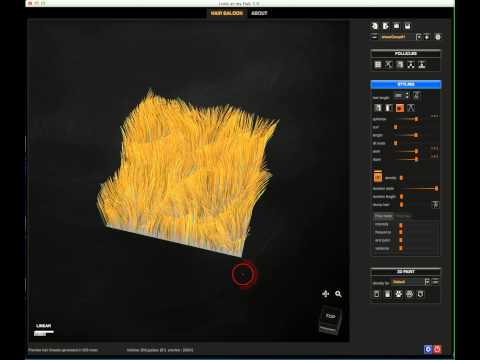This screenshot has height=360, width=480.
Task: Click the grid icon under FOLLICLES
Action: click(x=378, y=64)
